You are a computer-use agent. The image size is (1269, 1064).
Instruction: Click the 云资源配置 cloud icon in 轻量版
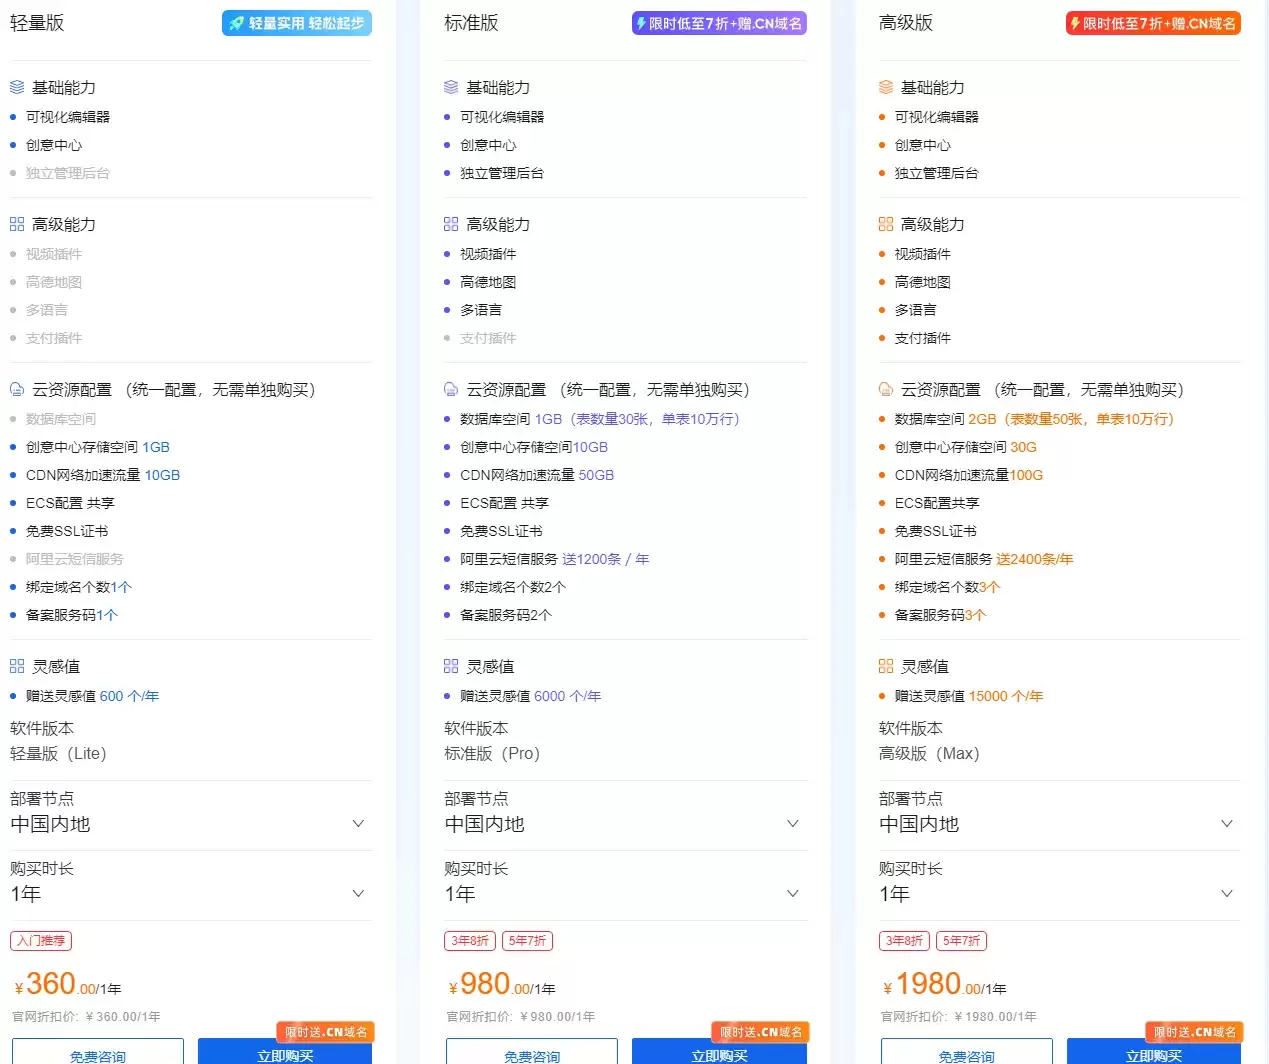pyautogui.click(x=17, y=389)
